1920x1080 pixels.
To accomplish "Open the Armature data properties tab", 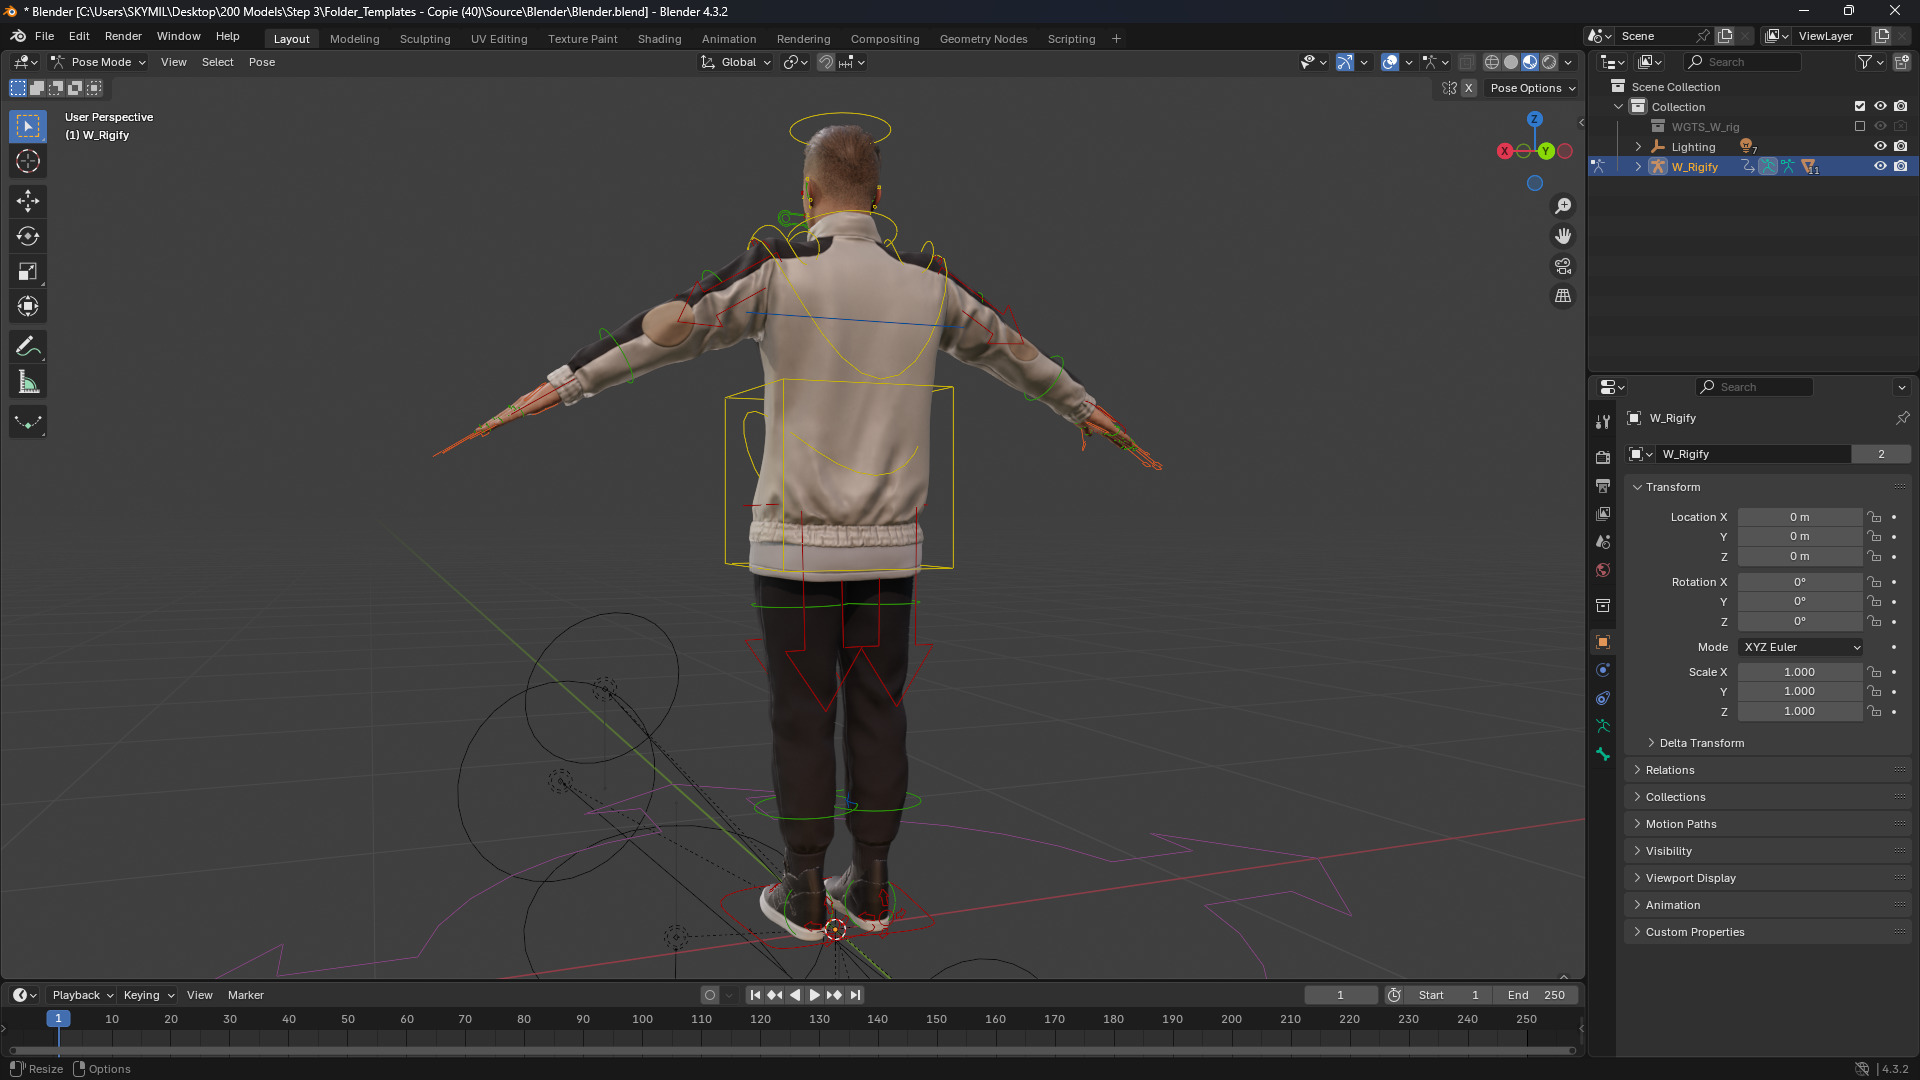I will 1603,726.
